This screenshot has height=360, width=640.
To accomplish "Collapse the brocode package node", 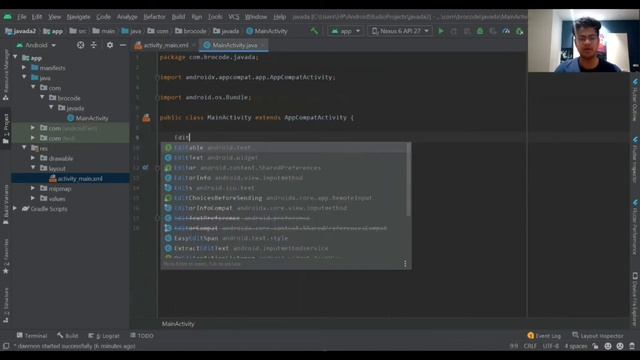I will (x=42, y=98).
